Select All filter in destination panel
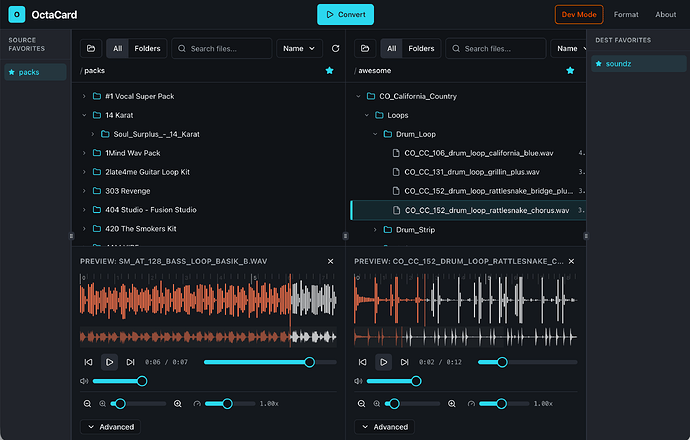The image size is (690, 440). click(391, 48)
